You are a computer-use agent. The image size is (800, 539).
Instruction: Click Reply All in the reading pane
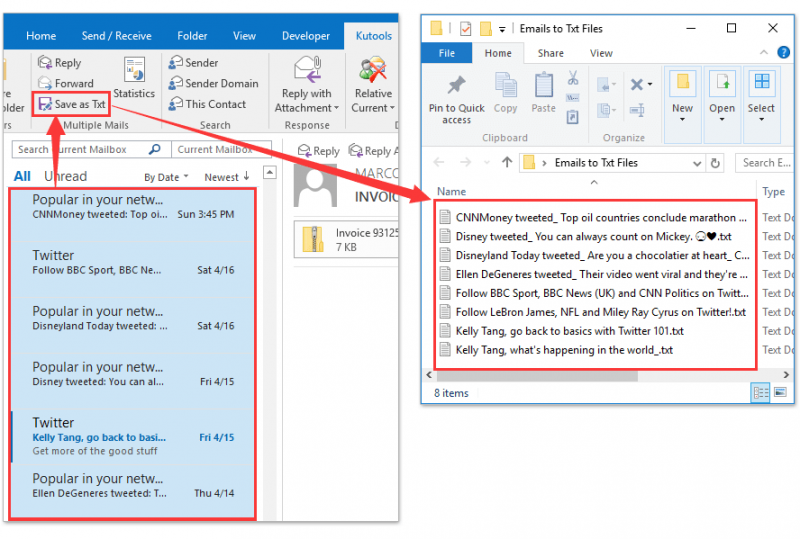coord(373,151)
